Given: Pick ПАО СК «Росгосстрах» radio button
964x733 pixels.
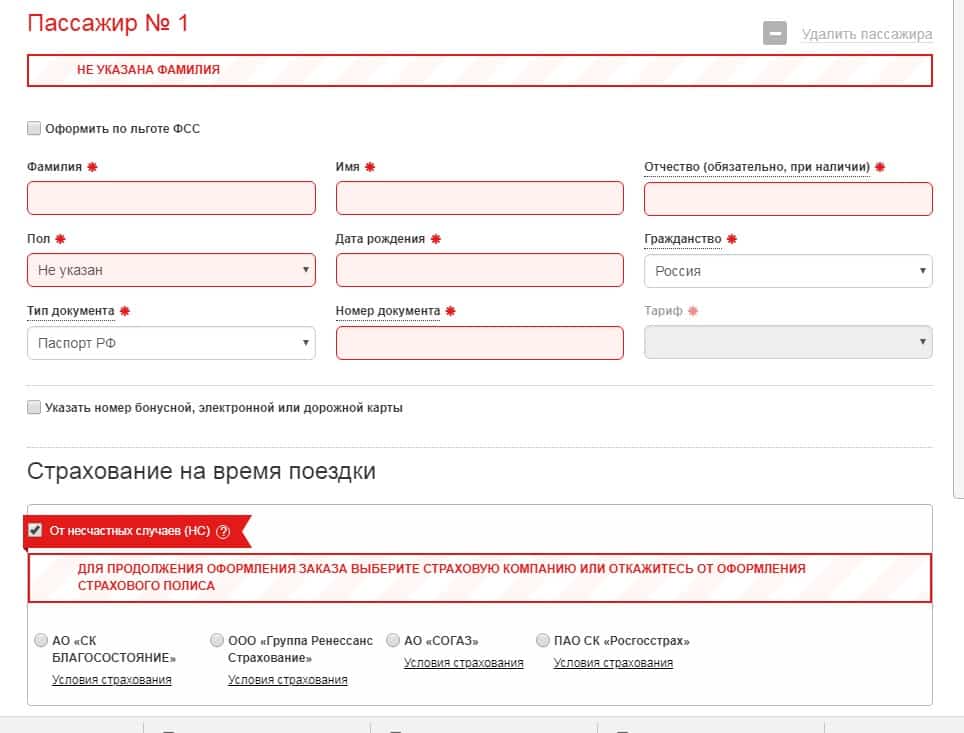Looking at the screenshot, I should 543,640.
